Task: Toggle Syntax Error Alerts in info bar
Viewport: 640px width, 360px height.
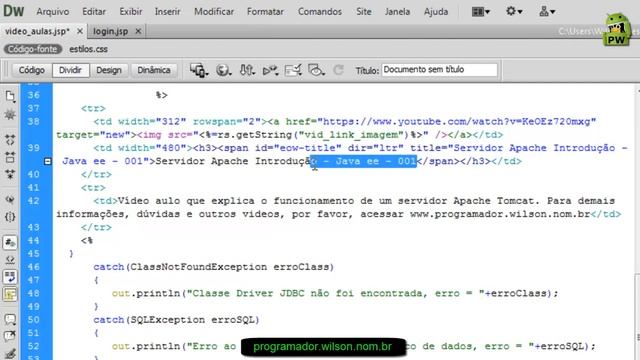Action: 10,294
